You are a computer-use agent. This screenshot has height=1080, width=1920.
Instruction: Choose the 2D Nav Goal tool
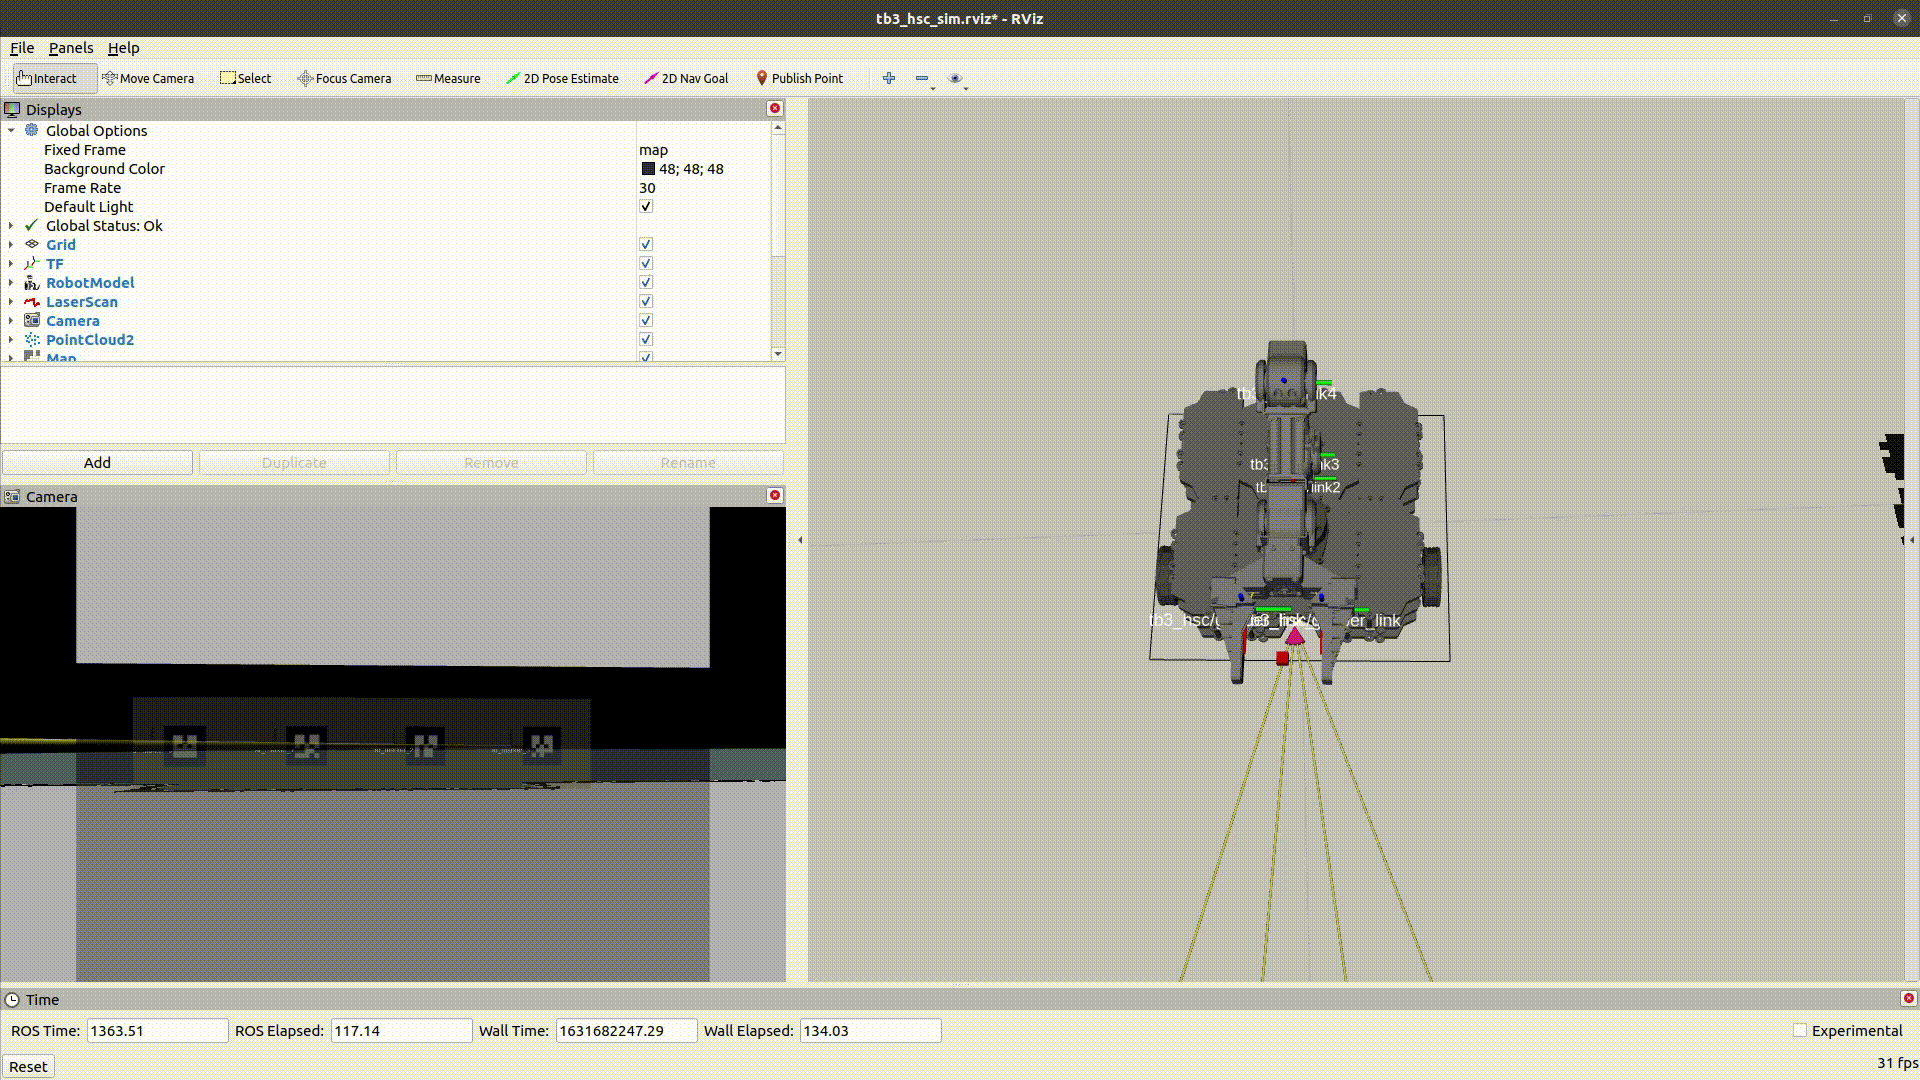686,78
